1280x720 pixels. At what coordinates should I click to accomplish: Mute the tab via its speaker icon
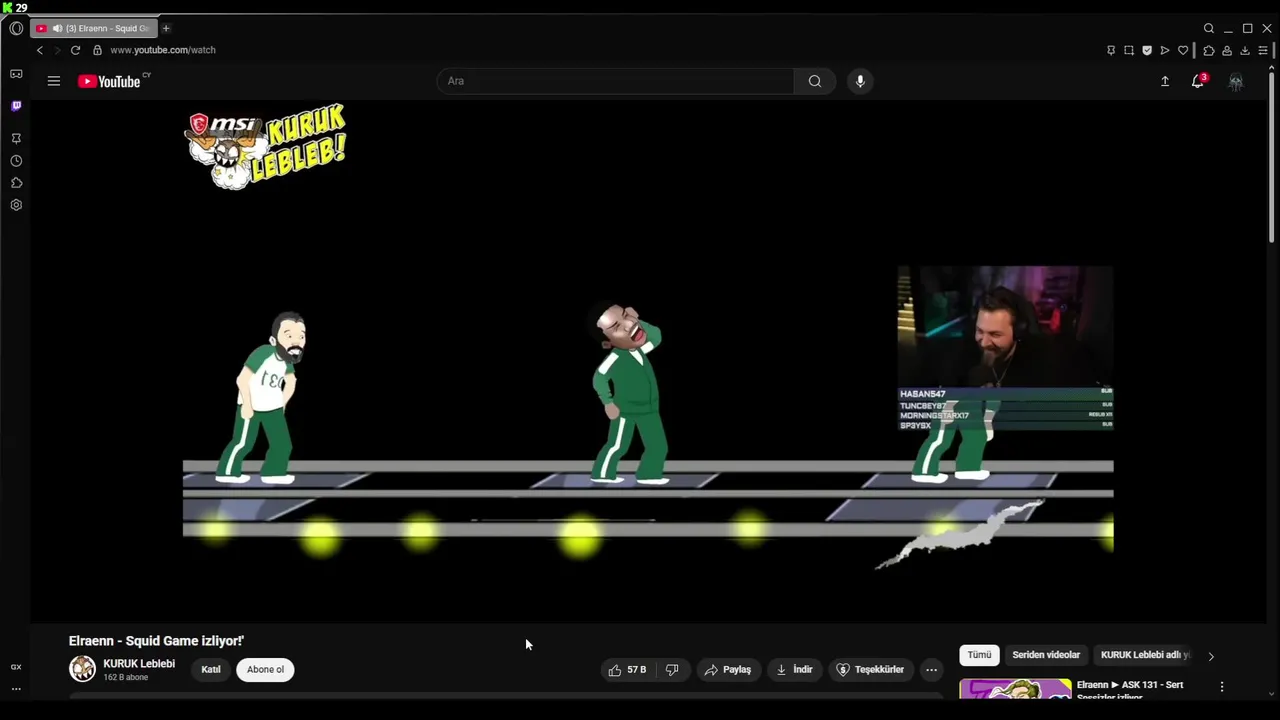[x=57, y=28]
